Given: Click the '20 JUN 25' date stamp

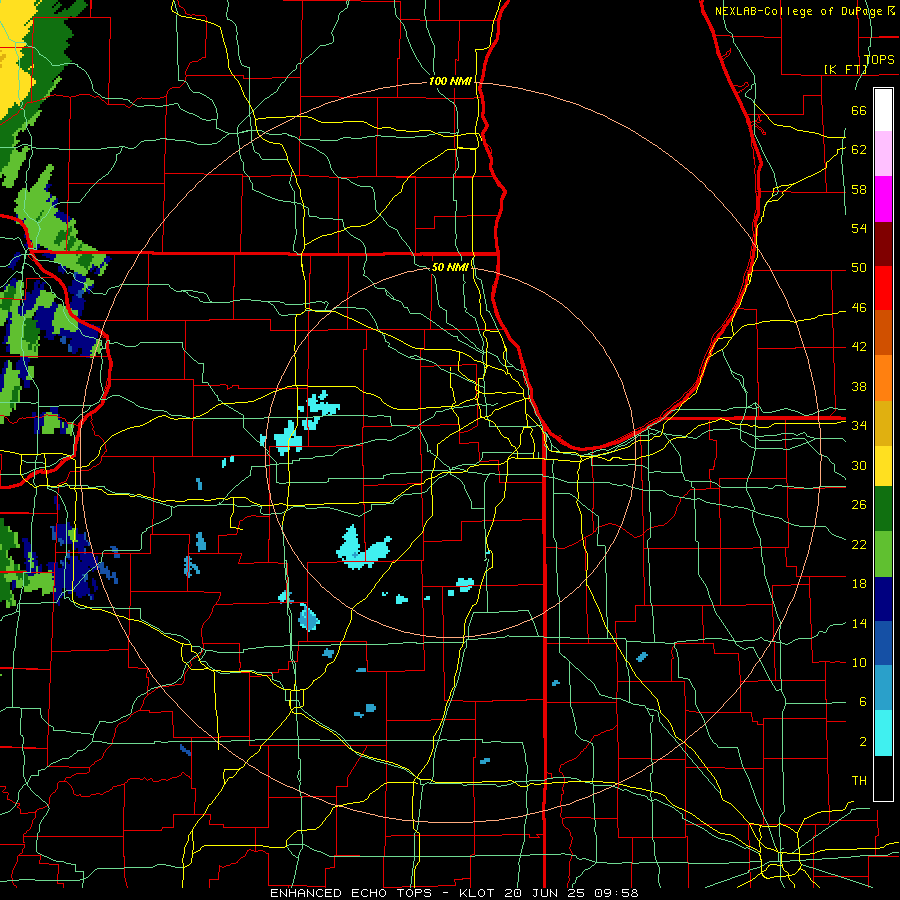Looking at the screenshot, I should [546, 893].
